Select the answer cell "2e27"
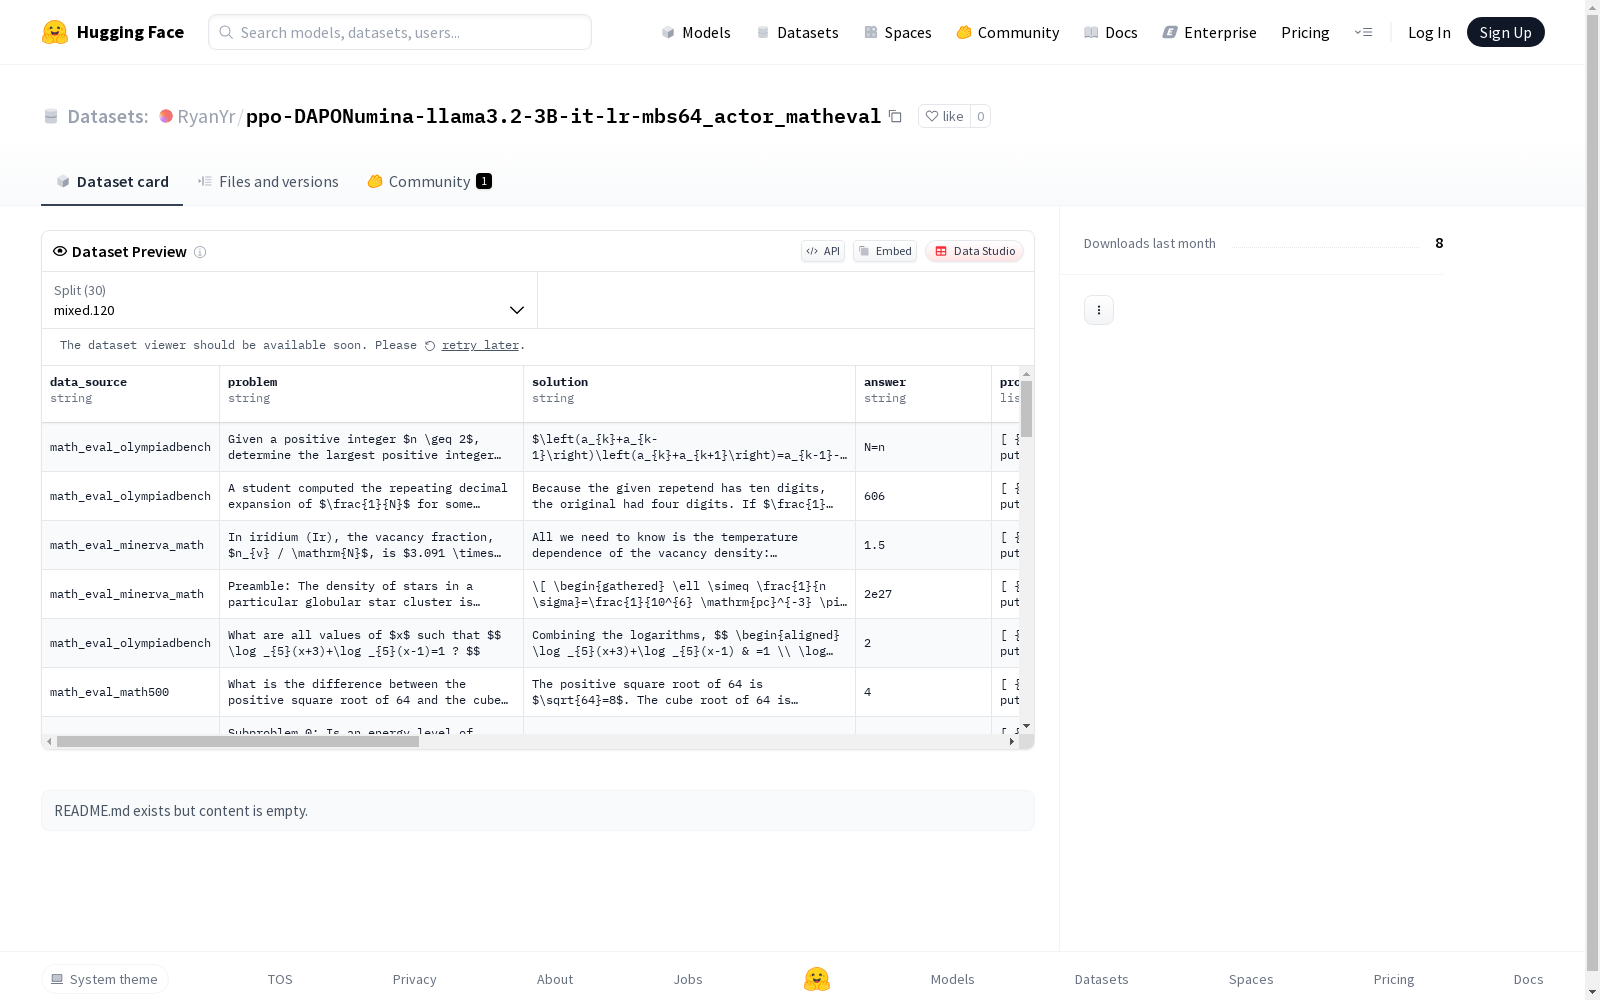Viewport: 1600px width, 1000px height. click(x=923, y=594)
